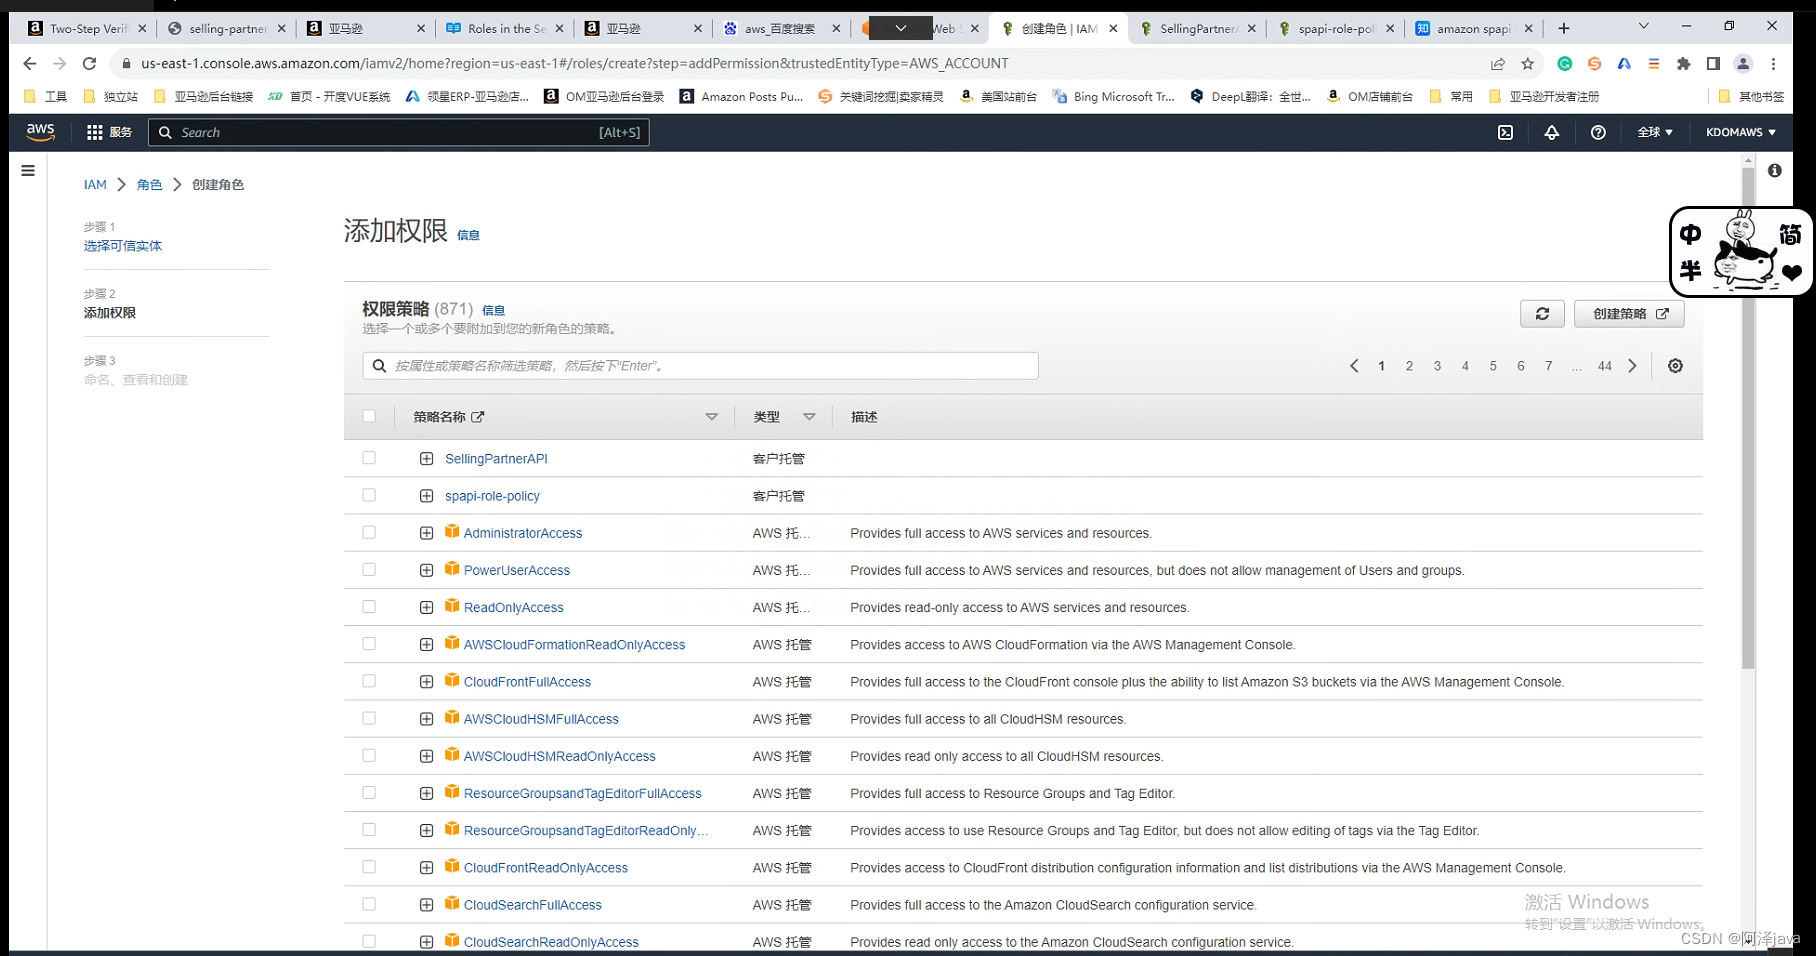The image size is (1816, 956).
Task: Expand the AdministratorAccess row details
Action: point(427,533)
